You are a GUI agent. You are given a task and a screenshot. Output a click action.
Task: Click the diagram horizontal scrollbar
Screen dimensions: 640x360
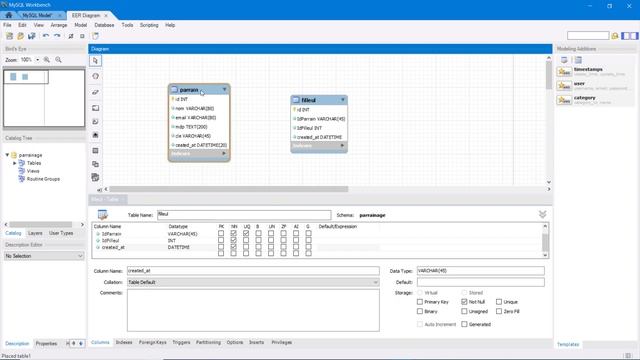click(x=229, y=189)
